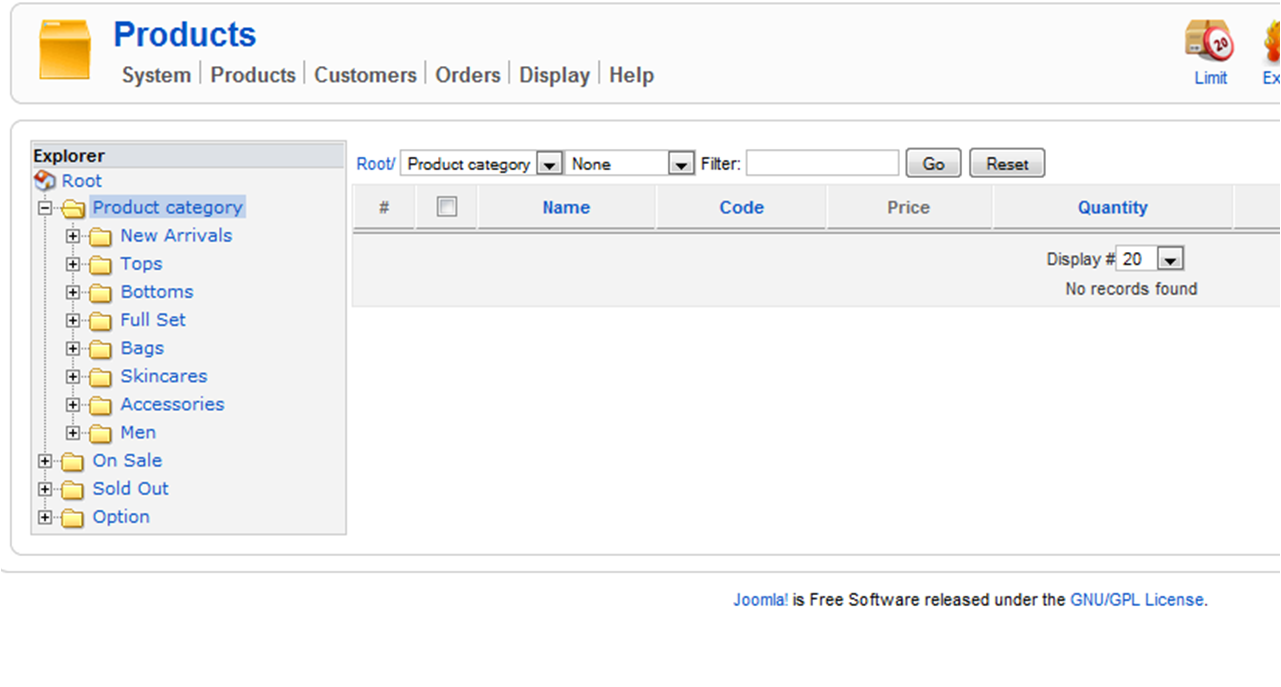Viewport: 1281px width, 687px height.
Task: Click the Option folder icon
Action: coord(72,517)
